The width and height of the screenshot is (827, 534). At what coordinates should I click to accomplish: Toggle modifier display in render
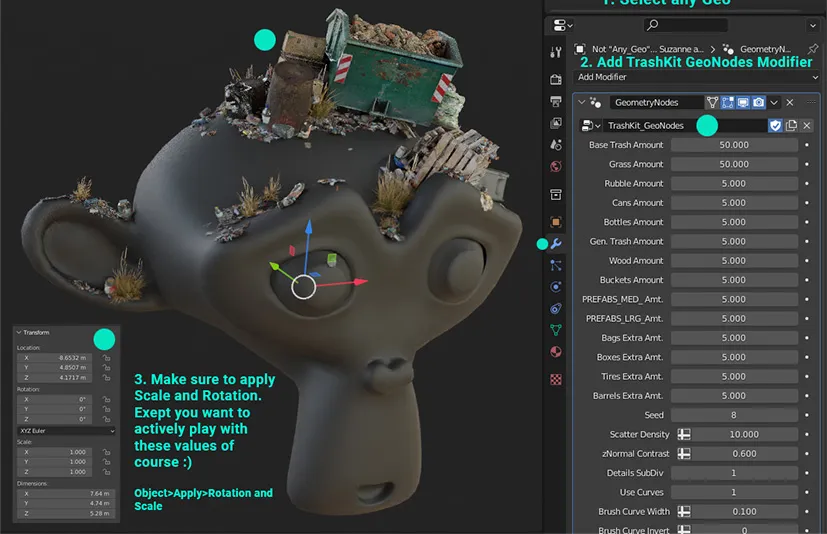coord(758,102)
